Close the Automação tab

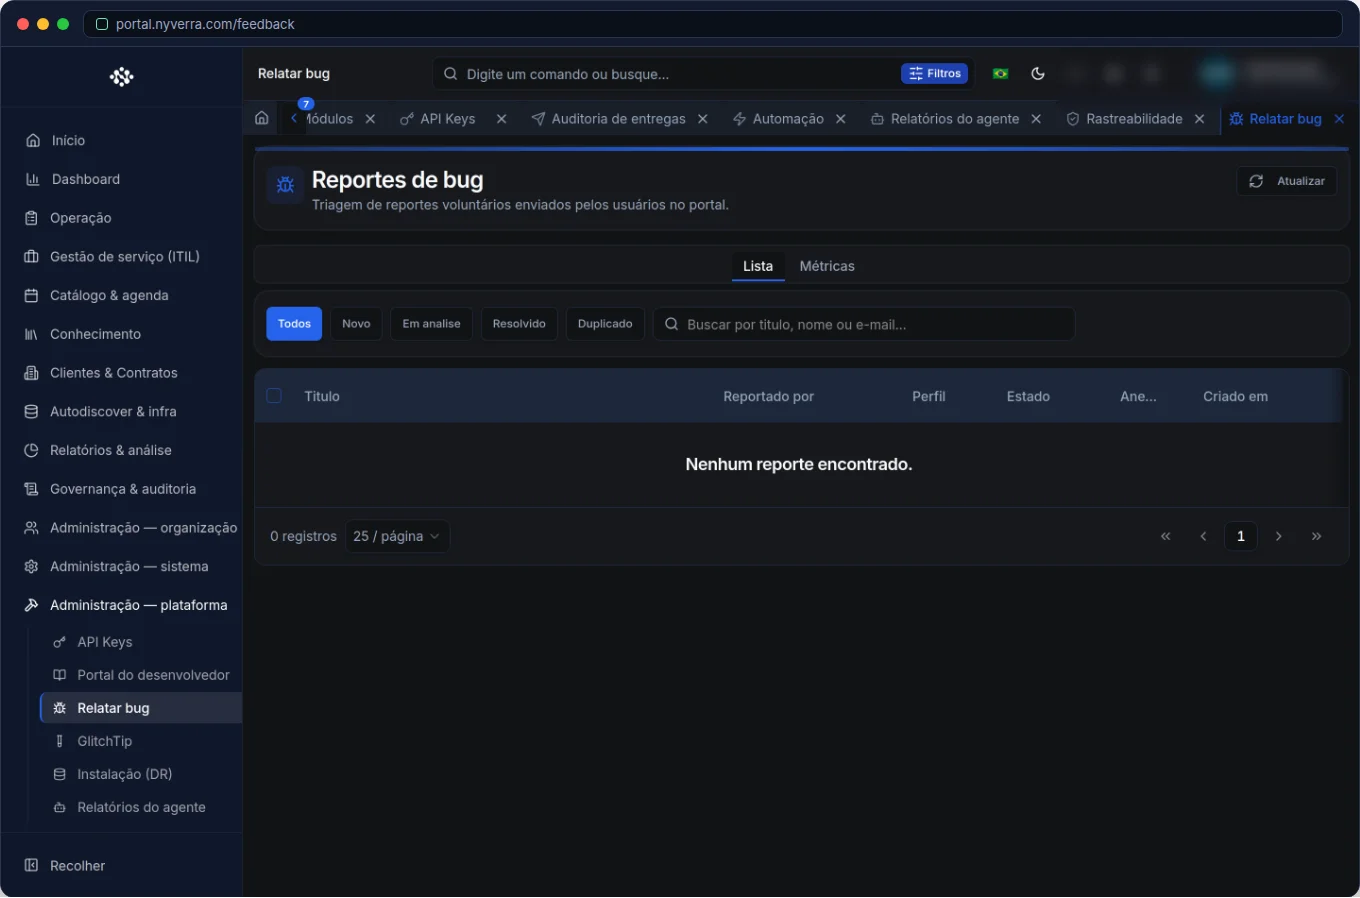point(841,119)
